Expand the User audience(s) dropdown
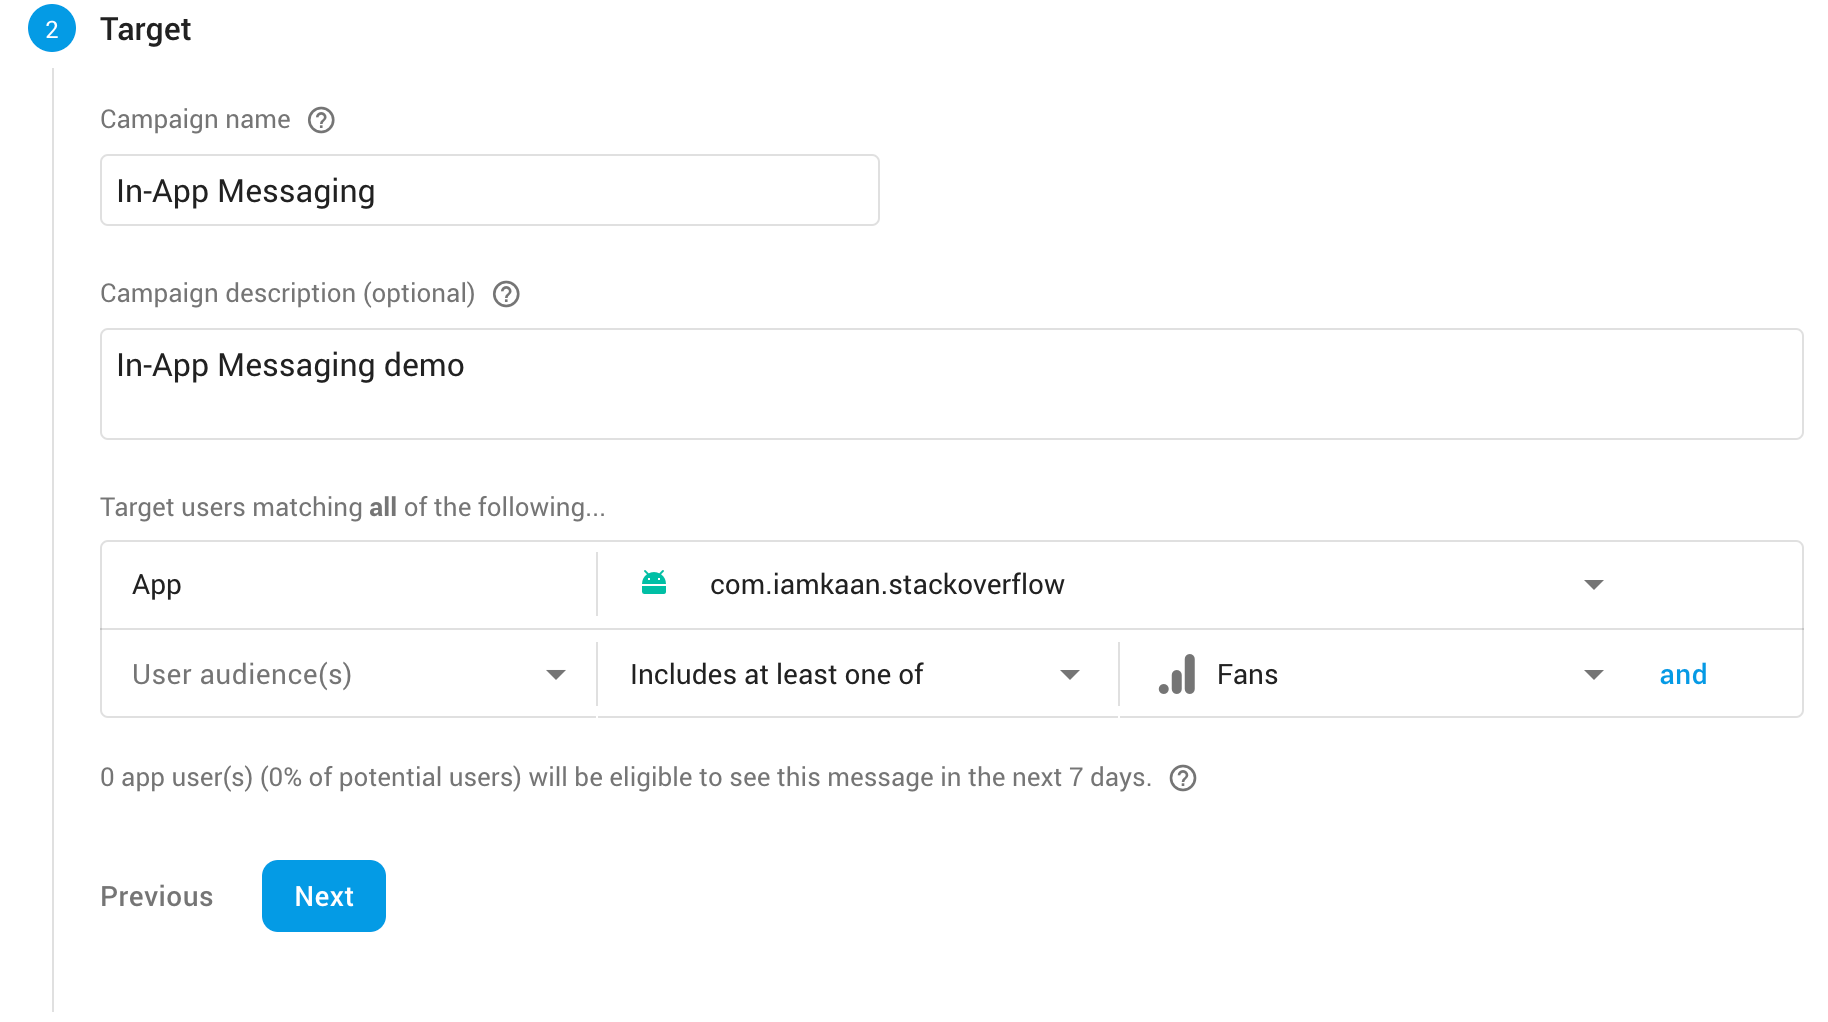The width and height of the screenshot is (1828, 1022). pos(556,675)
